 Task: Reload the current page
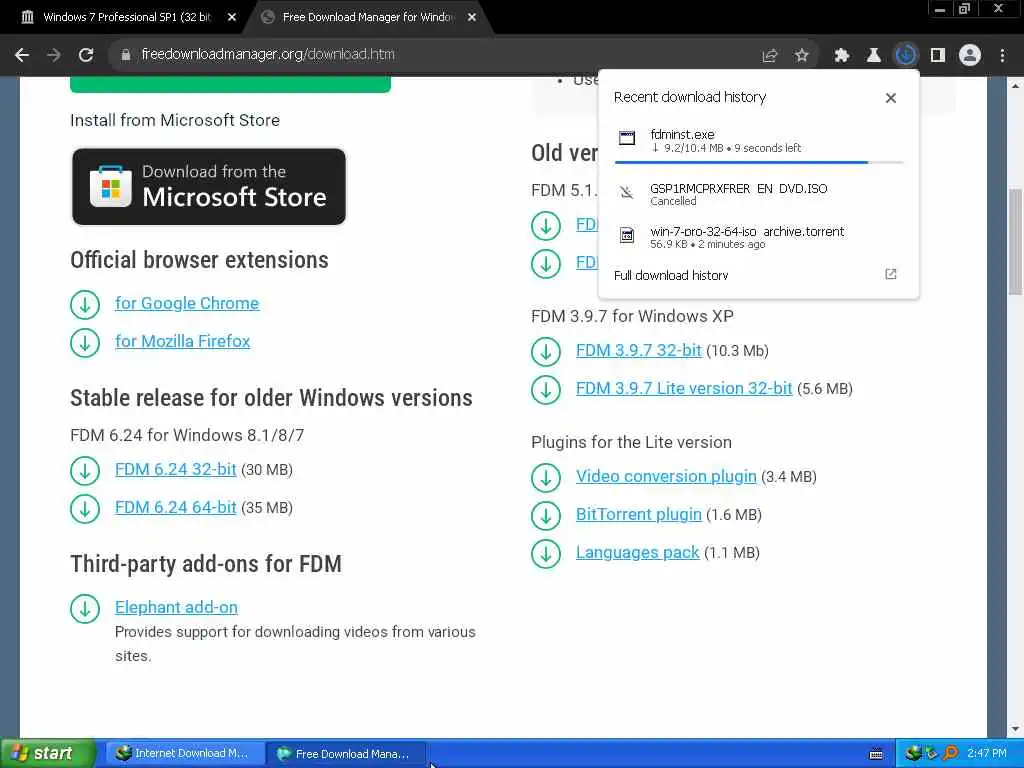coord(86,55)
